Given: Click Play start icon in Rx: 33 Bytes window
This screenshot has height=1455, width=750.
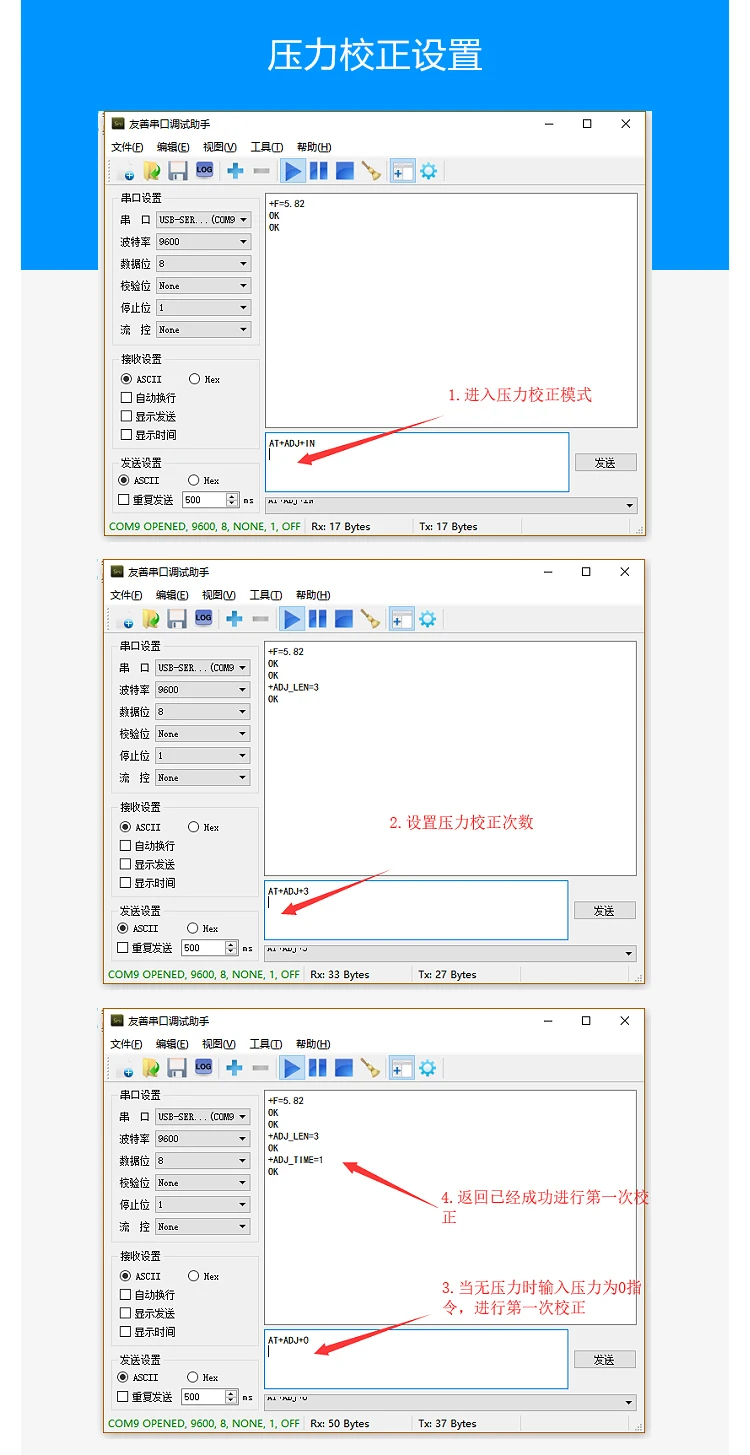Looking at the screenshot, I should pos(292,619).
